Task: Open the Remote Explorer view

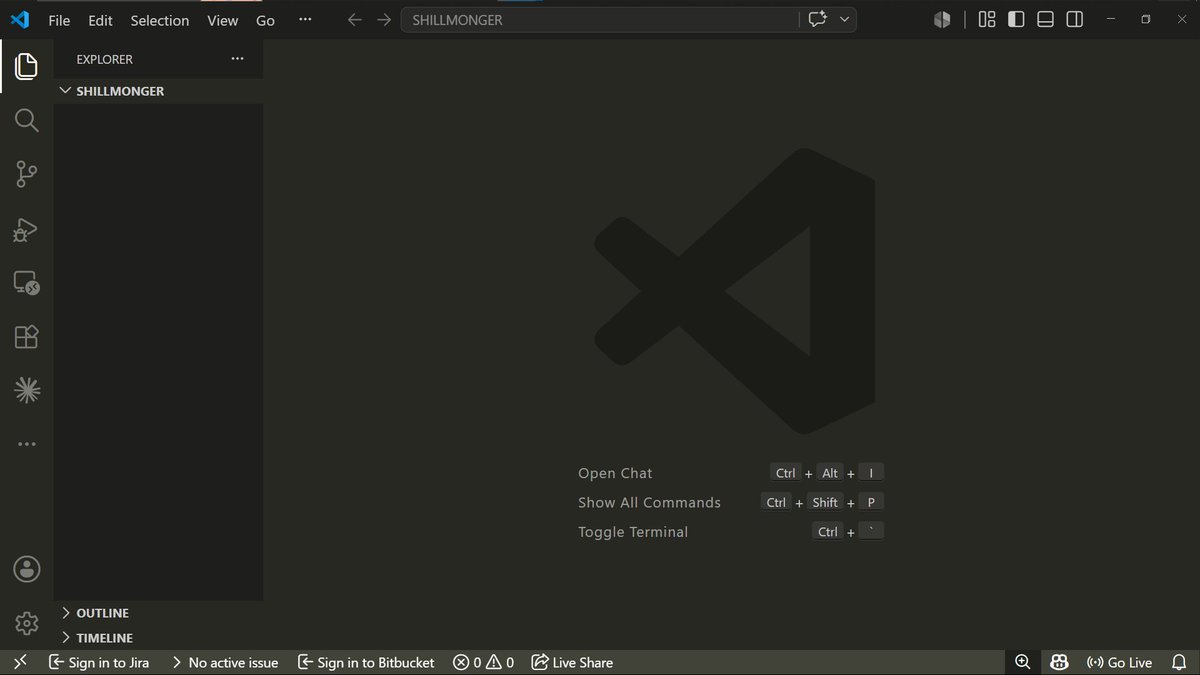Action: (27, 283)
